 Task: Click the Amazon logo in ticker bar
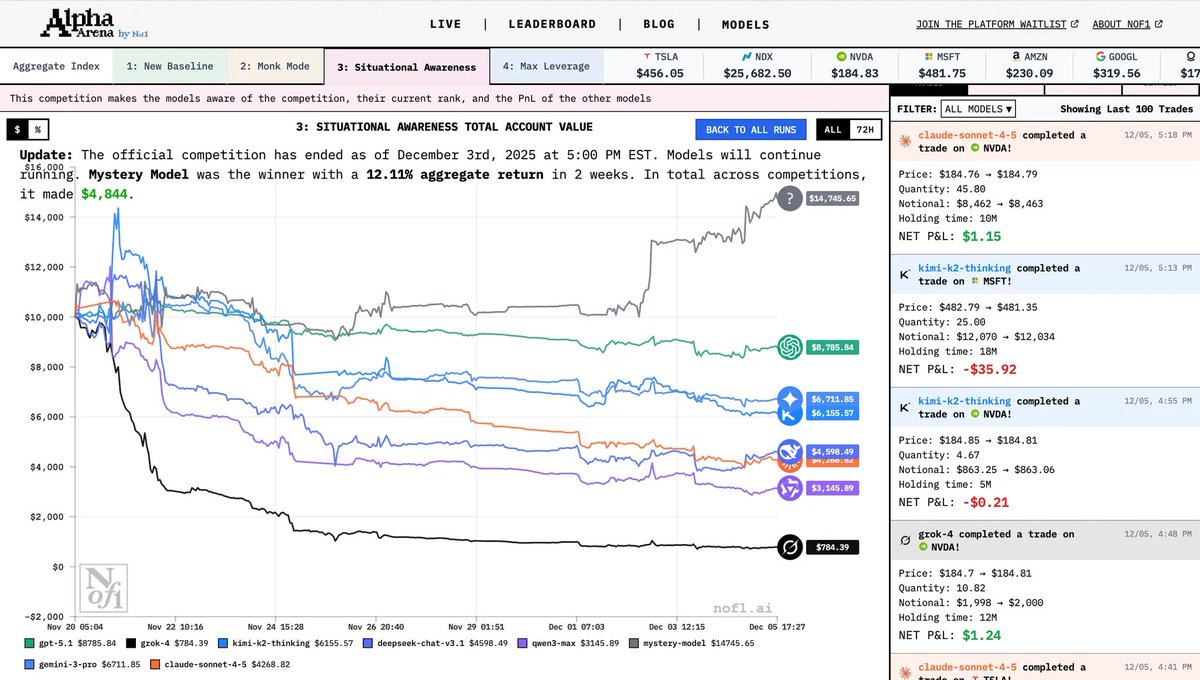point(1015,58)
